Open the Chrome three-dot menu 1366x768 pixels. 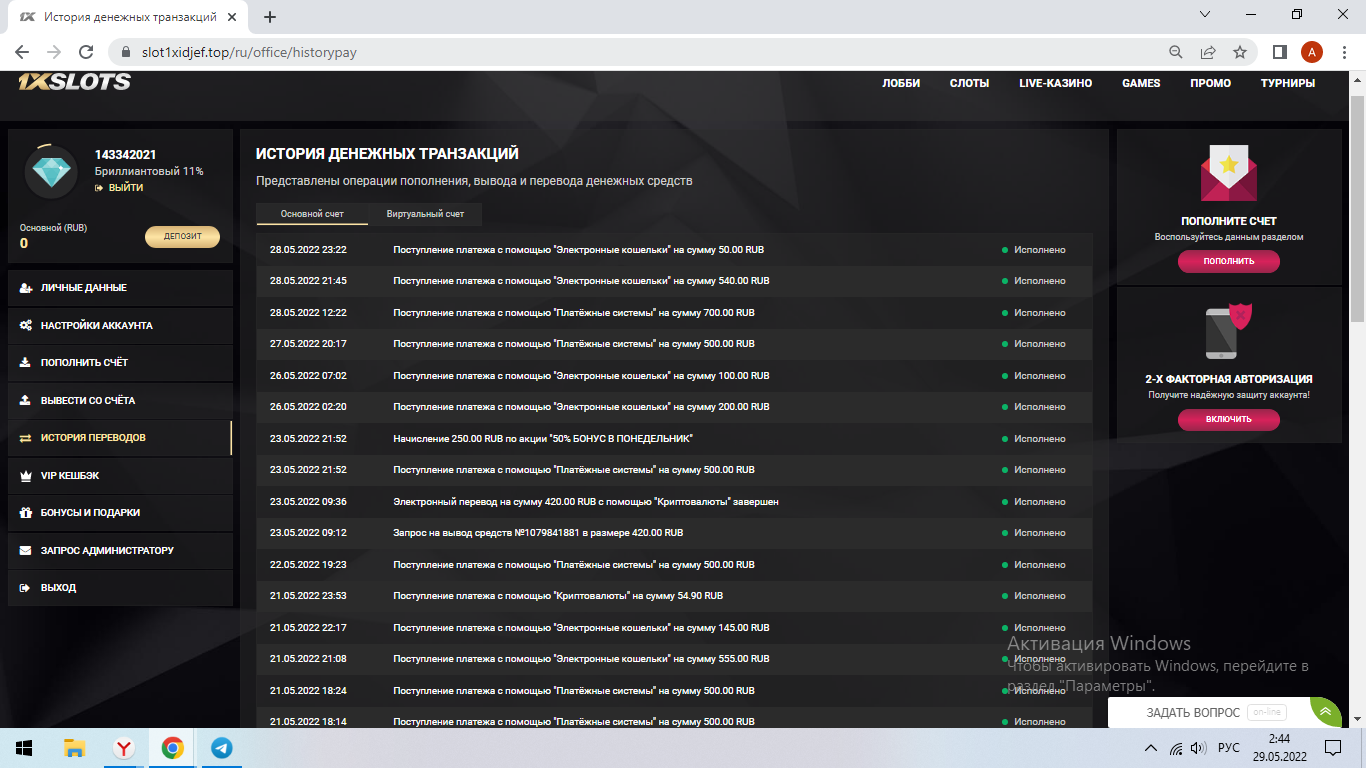point(1344,52)
